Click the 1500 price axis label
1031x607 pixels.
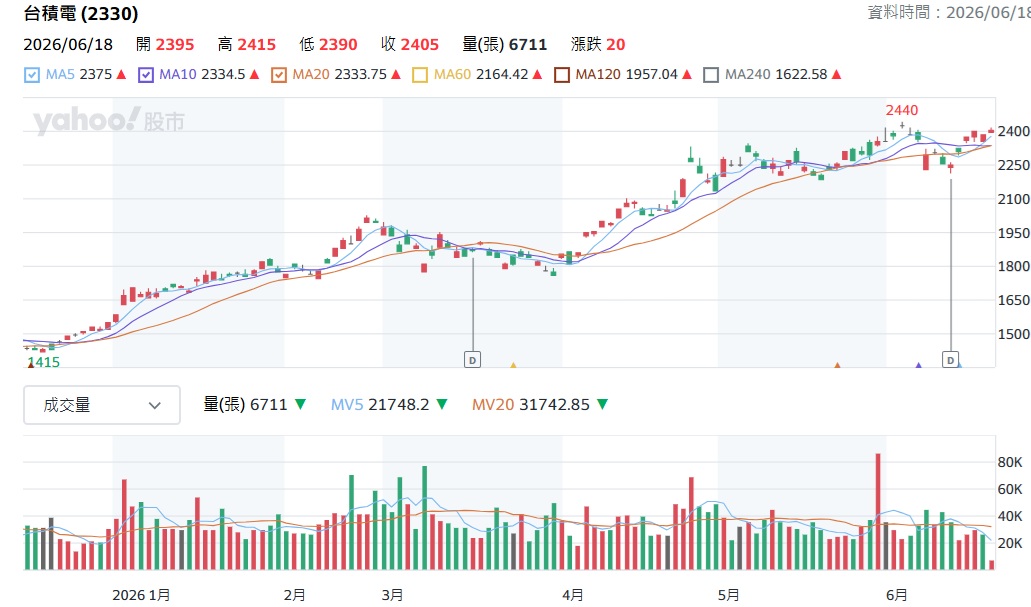coord(1013,334)
